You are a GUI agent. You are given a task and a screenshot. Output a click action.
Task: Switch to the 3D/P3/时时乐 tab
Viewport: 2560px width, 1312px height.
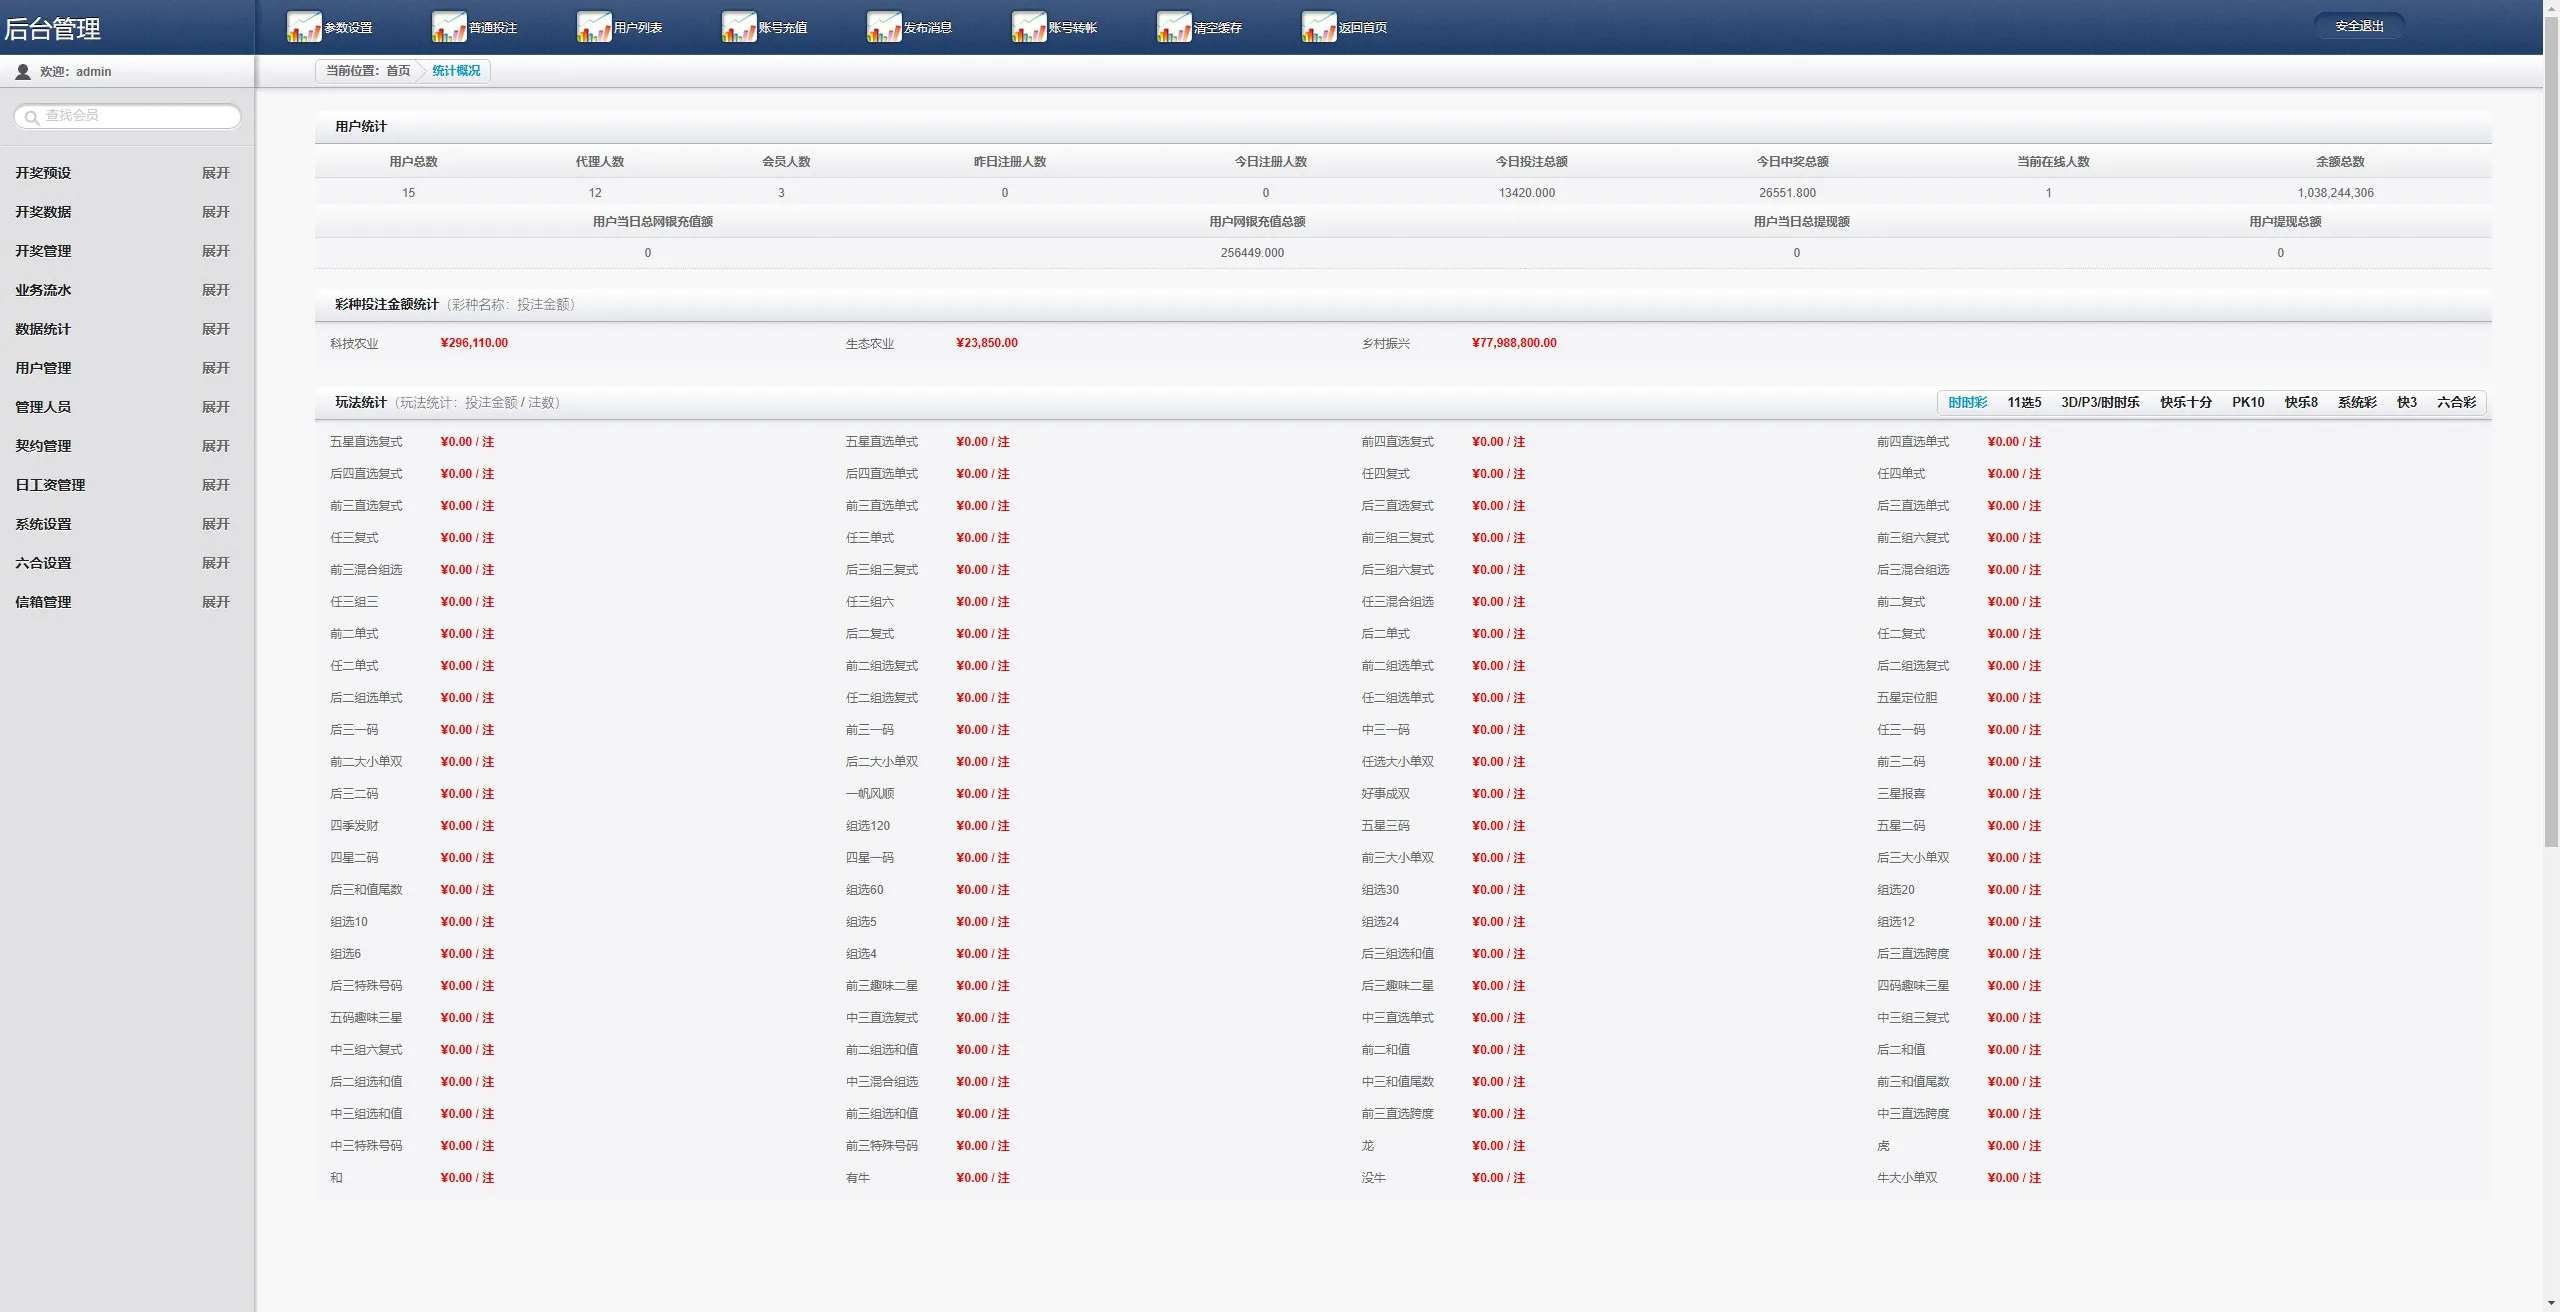click(2100, 402)
